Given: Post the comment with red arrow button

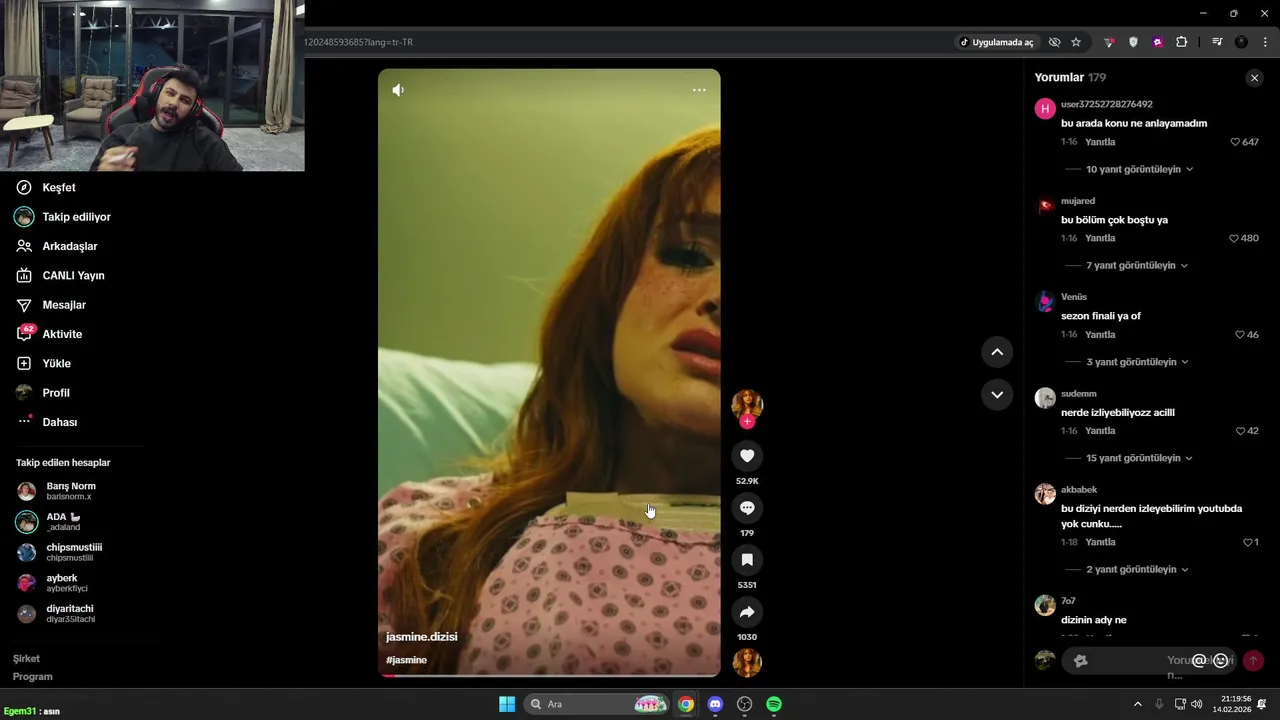Looking at the screenshot, I should point(1253,661).
